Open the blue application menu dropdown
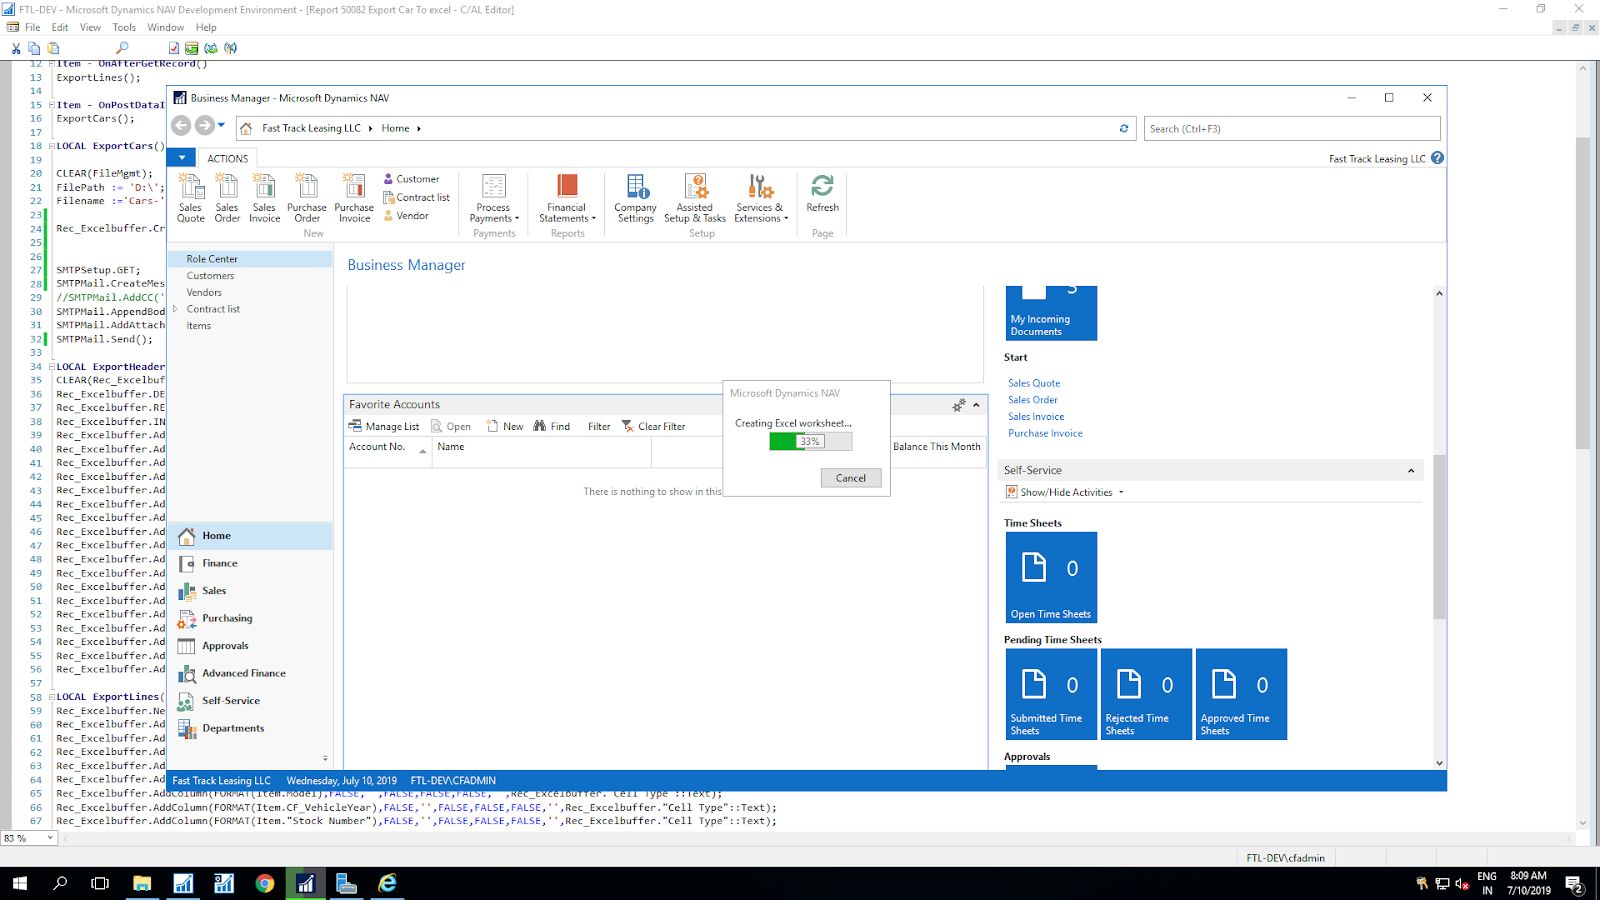The width and height of the screenshot is (1600, 900). click(181, 157)
